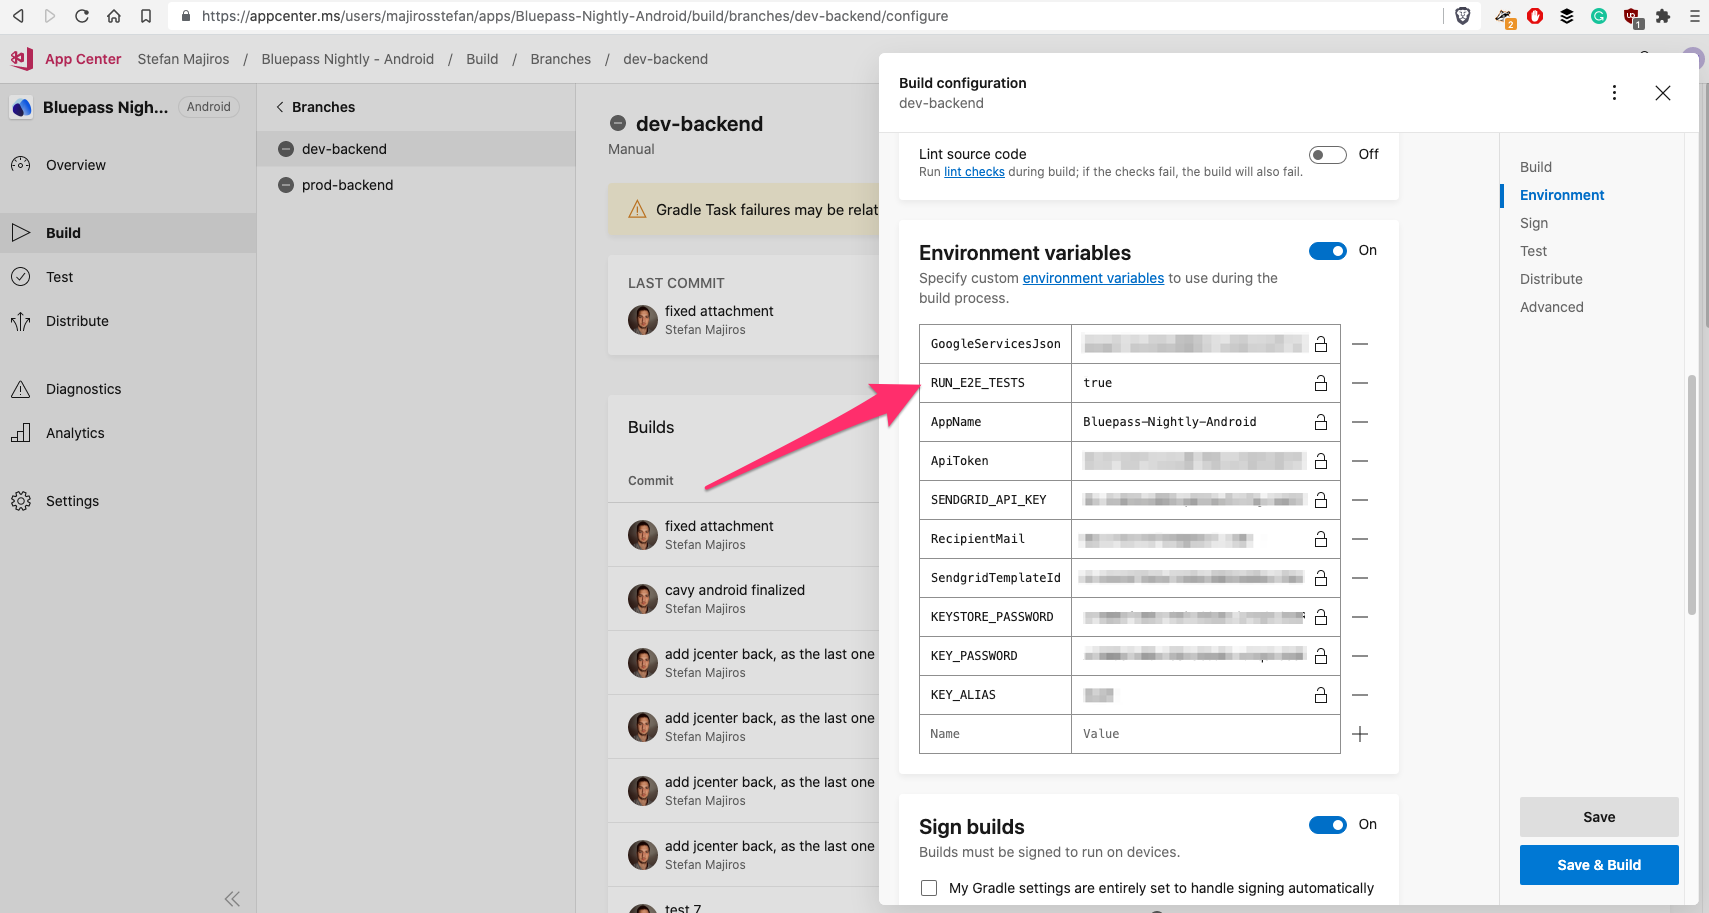Reload the page with the refresh icon
This screenshot has height=913, width=1709.
click(82, 16)
